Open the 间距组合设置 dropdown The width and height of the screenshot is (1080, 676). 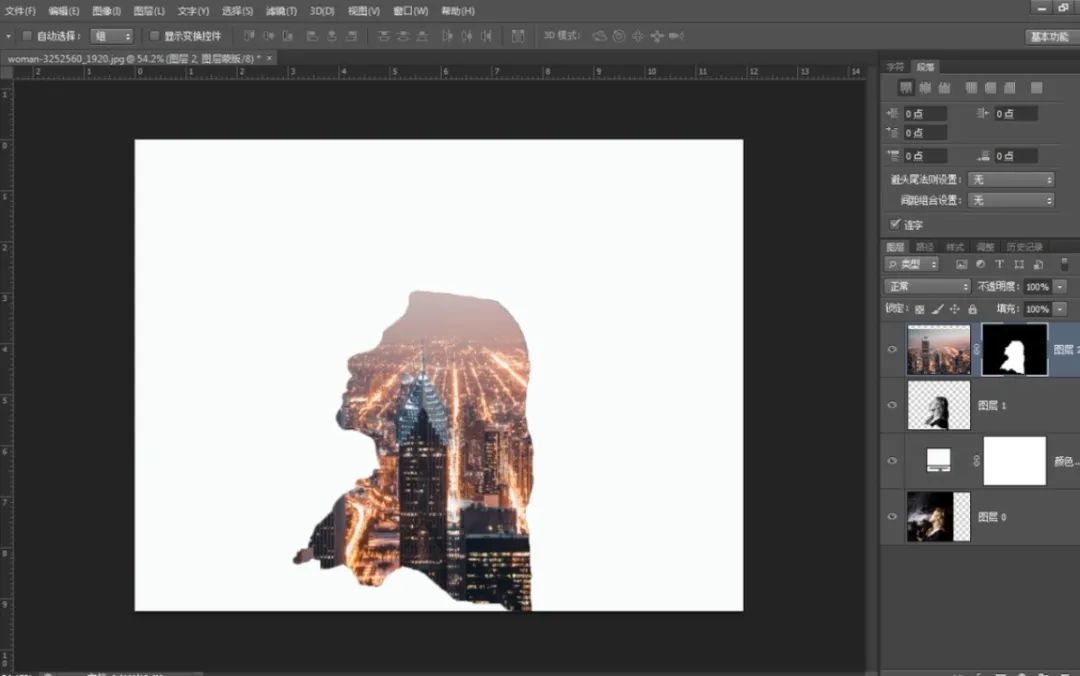(1011, 200)
